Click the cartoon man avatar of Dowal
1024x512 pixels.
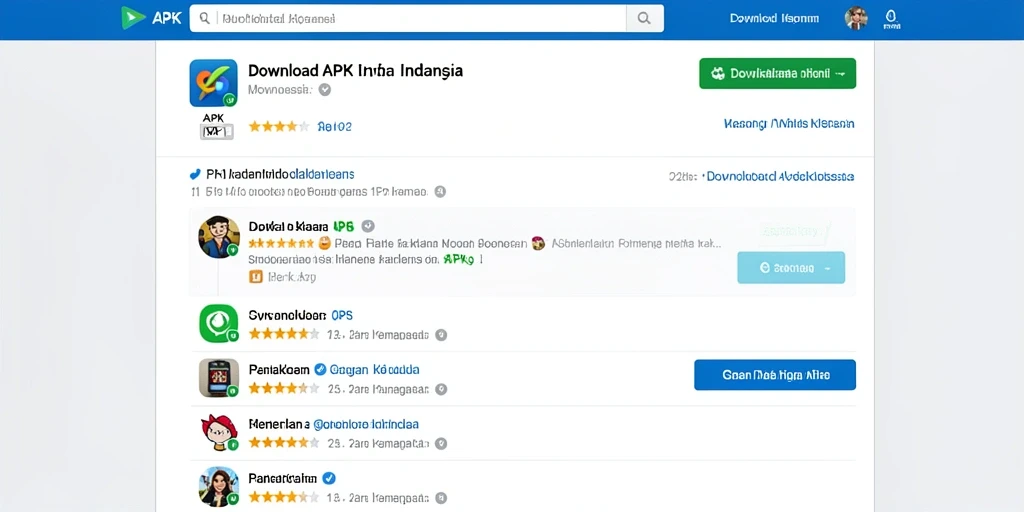tap(219, 236)
